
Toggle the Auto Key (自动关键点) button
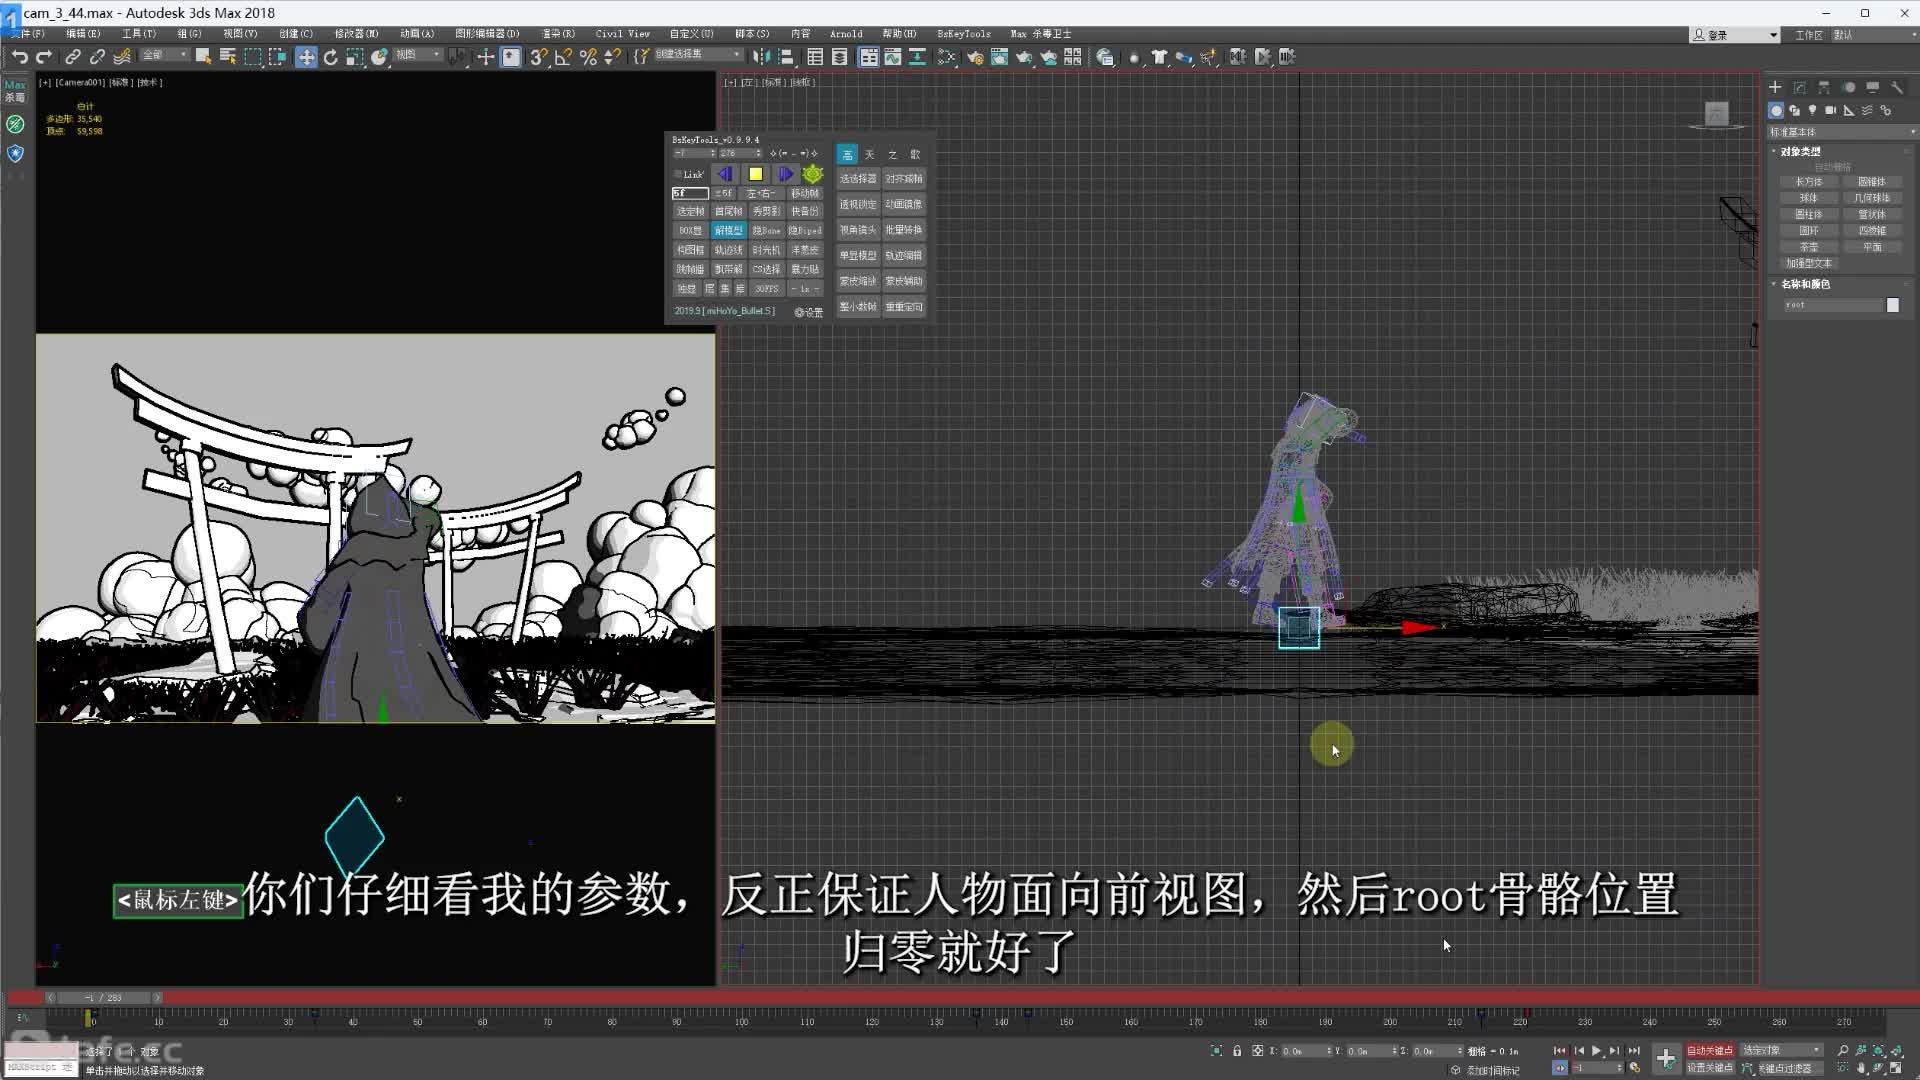pos(1709,1050)
